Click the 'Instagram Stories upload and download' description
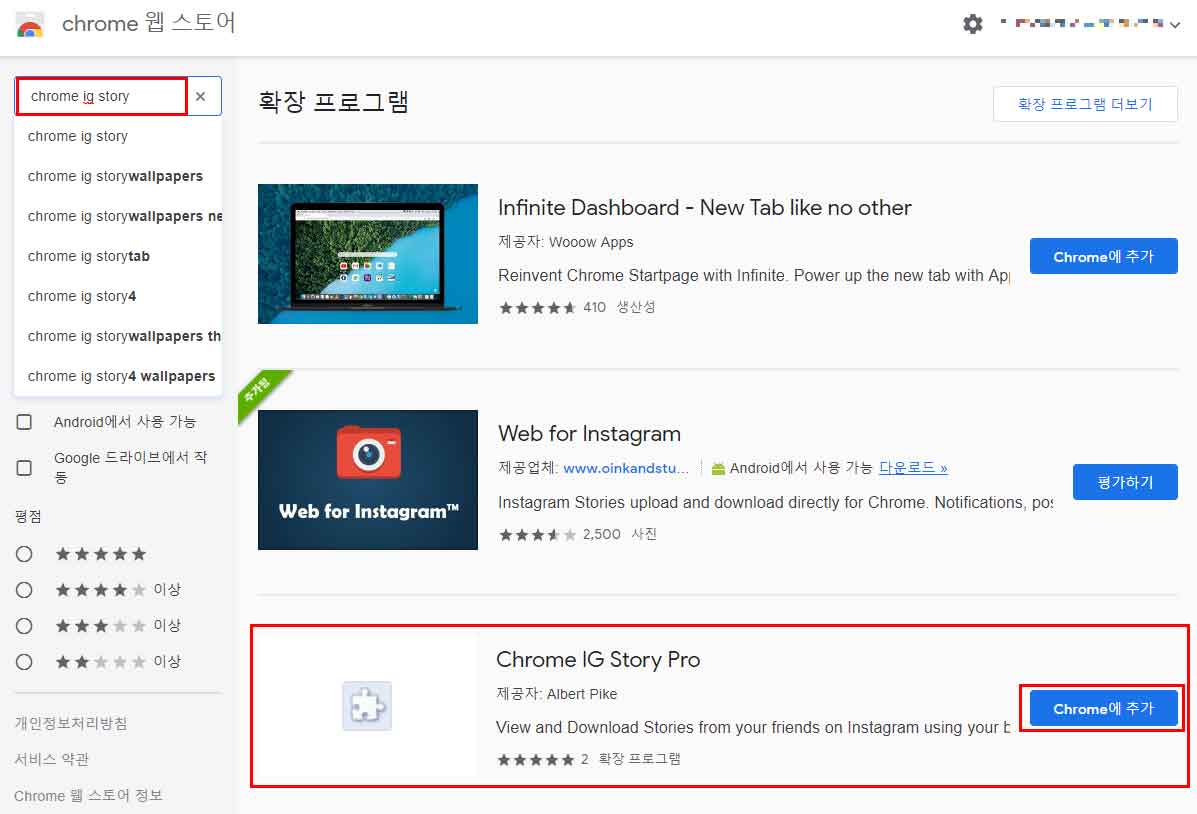1197x814 pixels. click(775, 502)
